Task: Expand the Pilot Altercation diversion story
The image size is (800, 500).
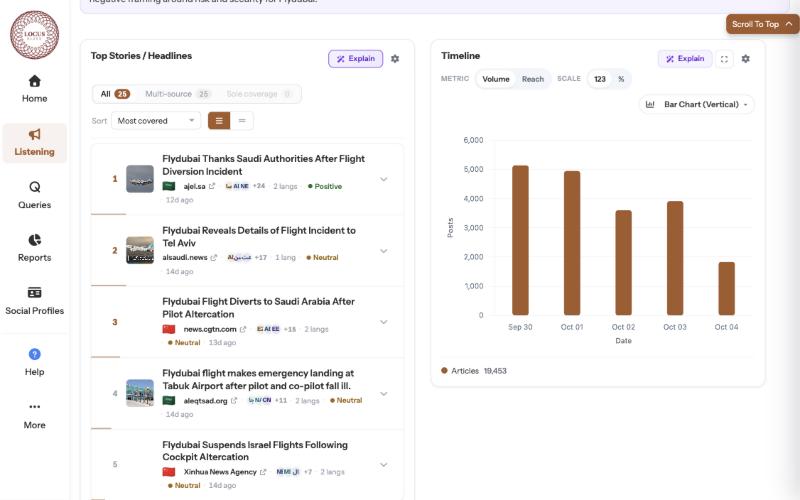Action: (384, 322)
